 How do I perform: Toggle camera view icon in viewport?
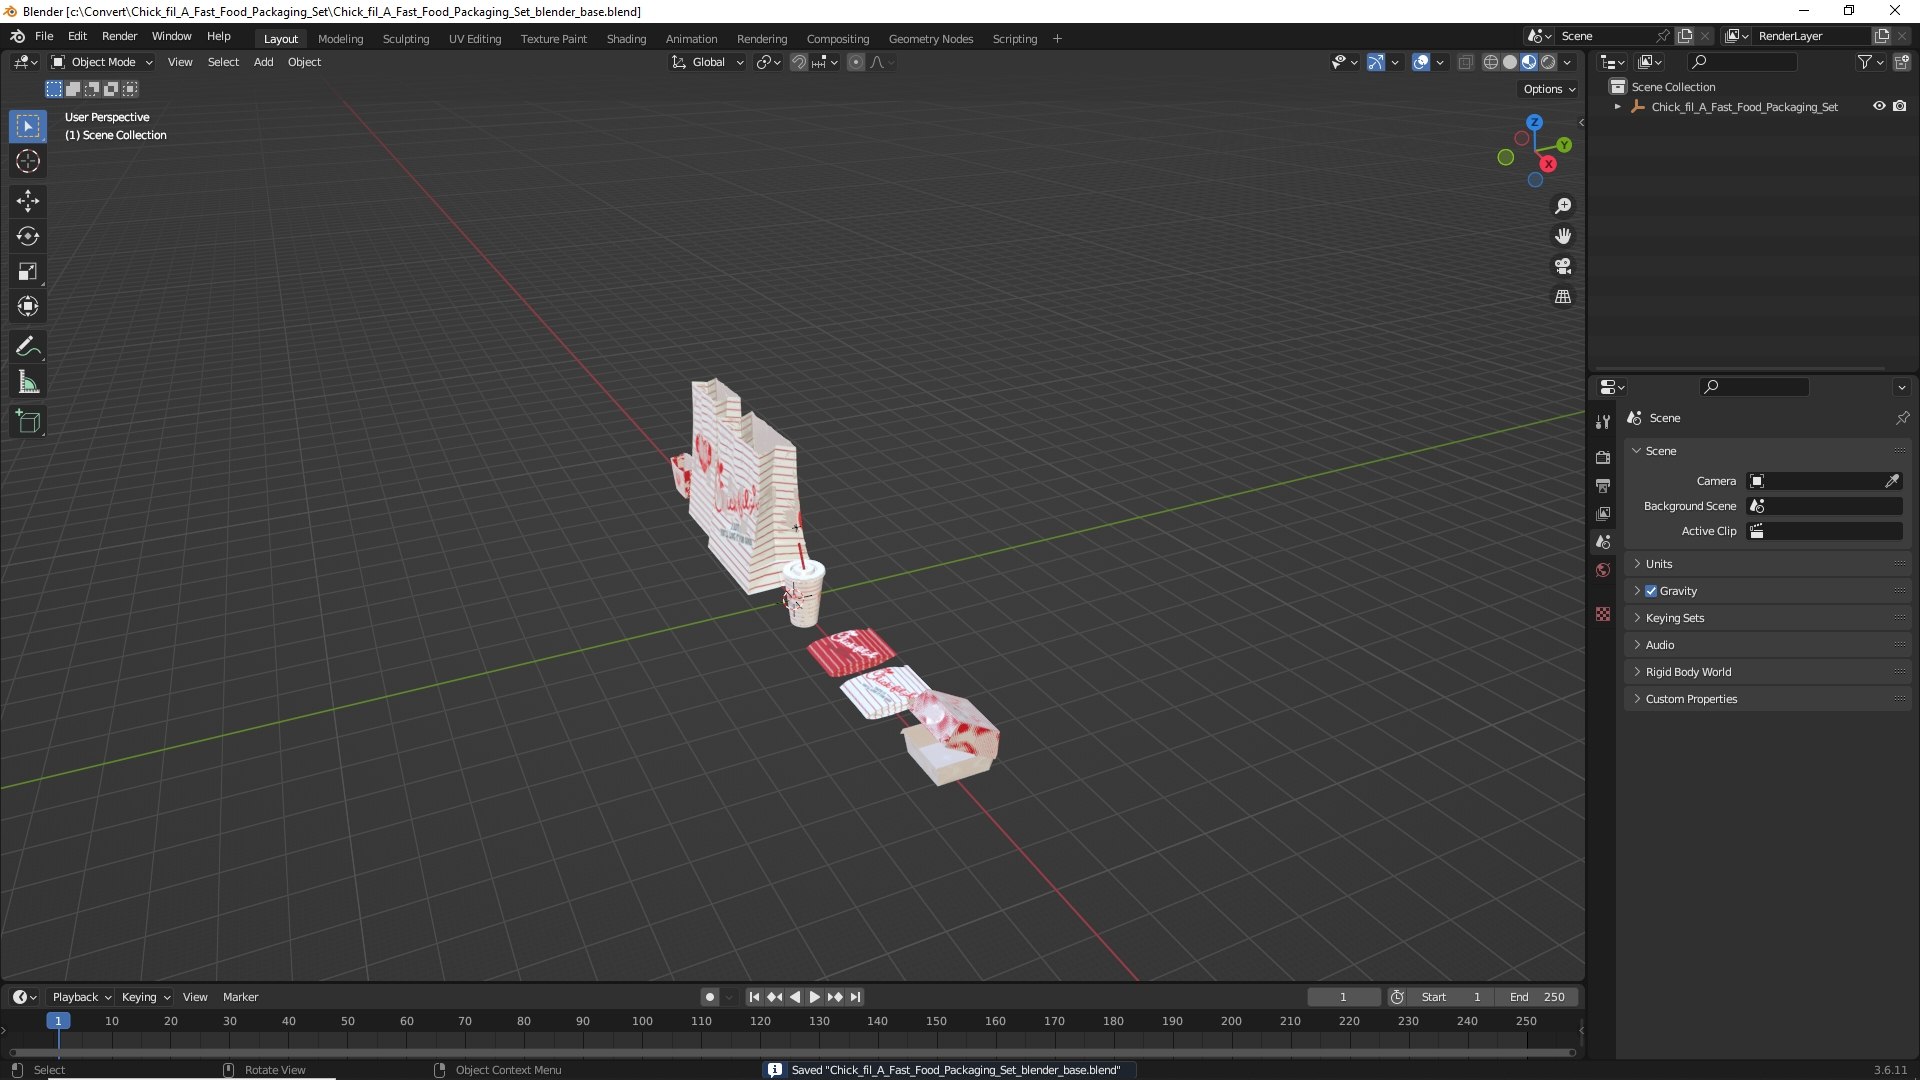(x=1563, y=266)
